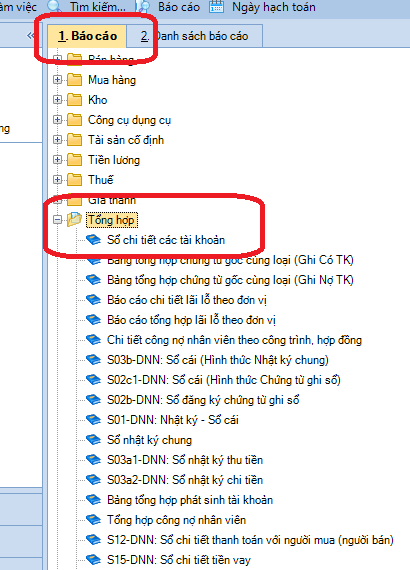The width and height of the screenshot is (410, 570).
Task: Click book icon beside Tổng hợp công nợ nhân viên
Action: click(93, 519)
